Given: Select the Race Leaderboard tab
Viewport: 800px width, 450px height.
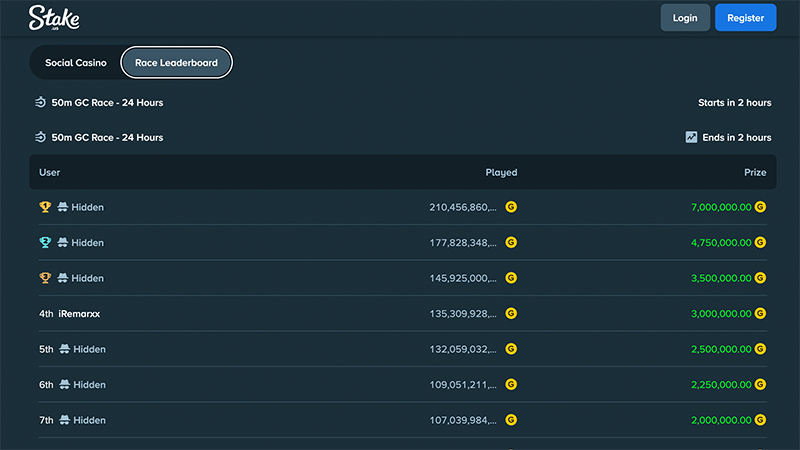Looking at the screenshot, I should click(x=177, y=63).
